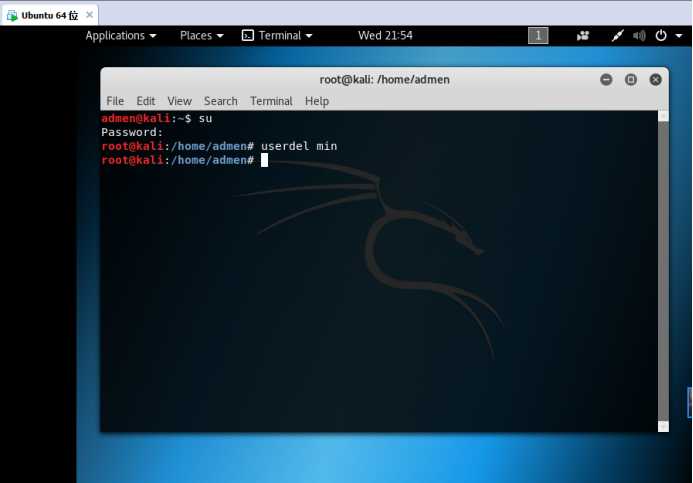Close the terminal window
Screen dimensions: 693x483
pos(655,80)
